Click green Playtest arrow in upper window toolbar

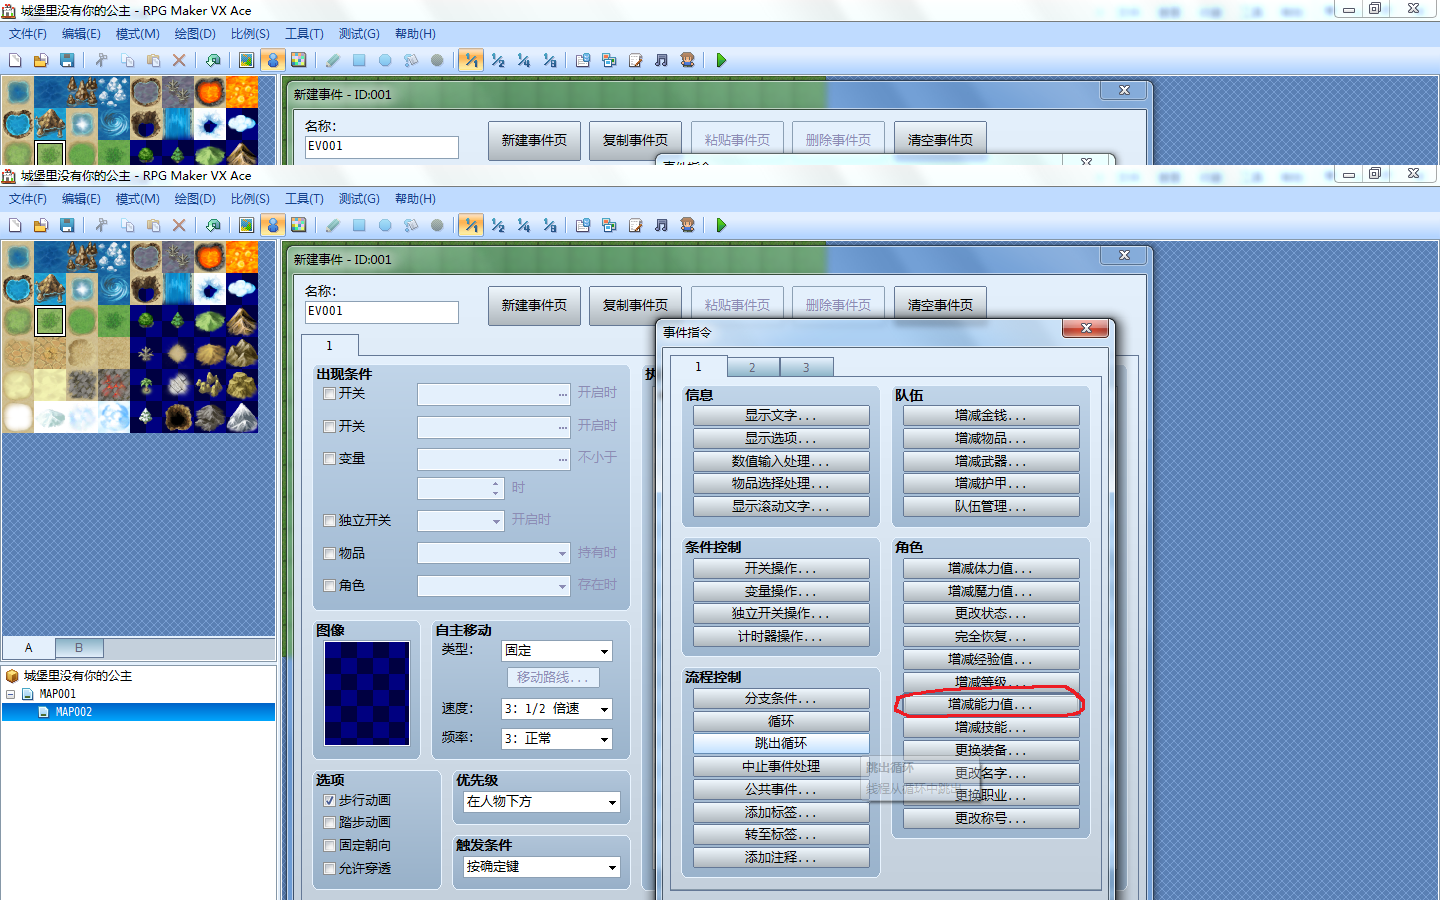721,61
